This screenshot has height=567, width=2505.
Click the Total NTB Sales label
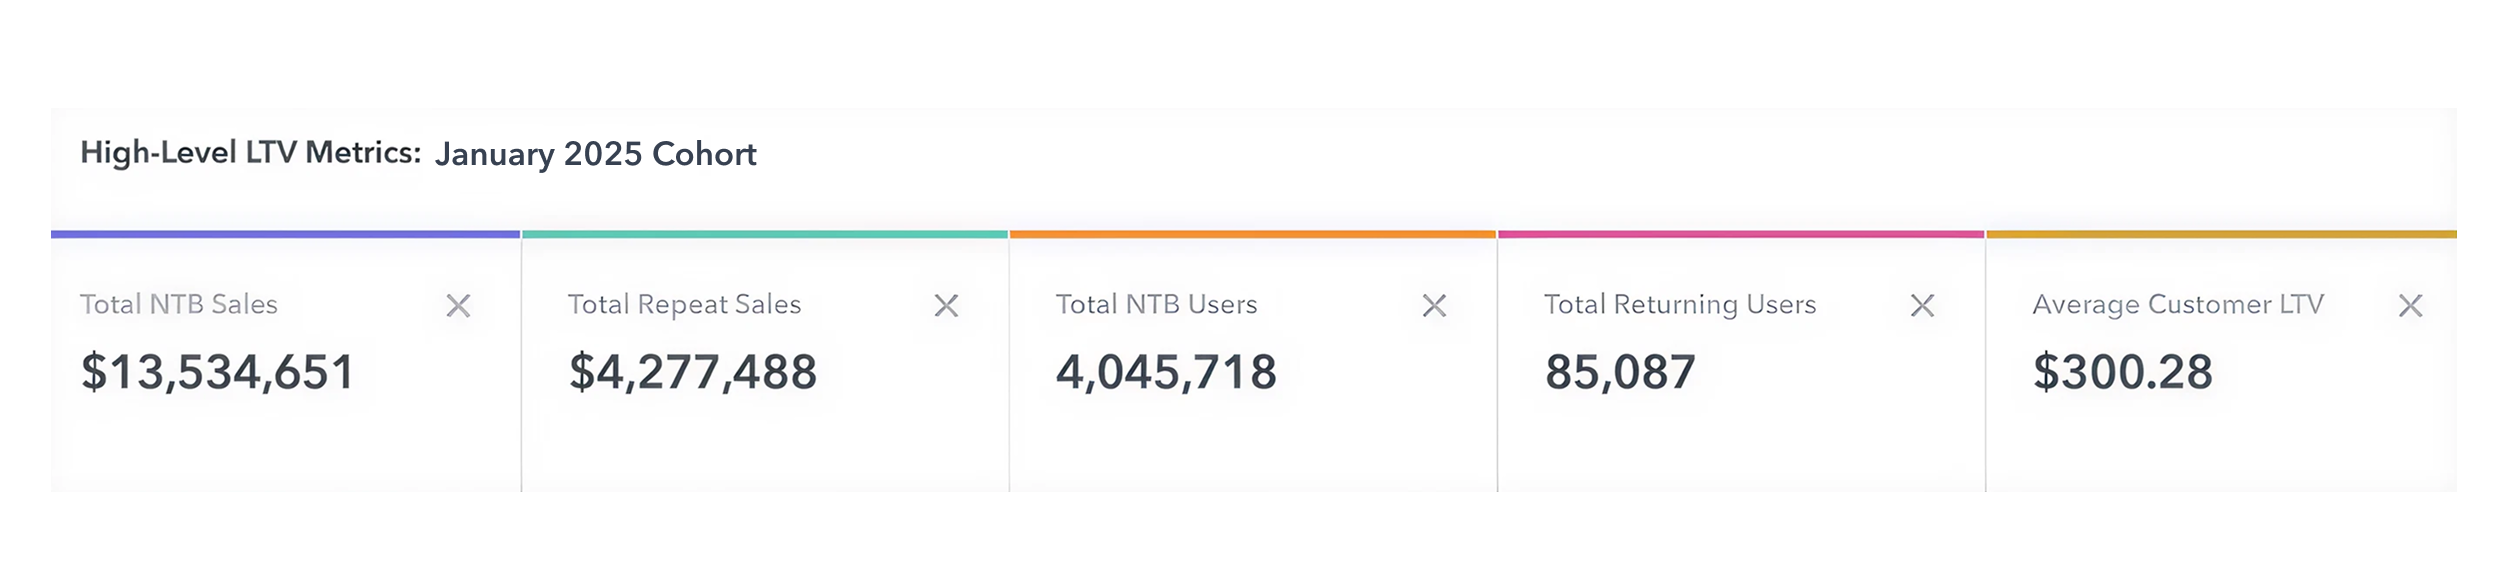[179, 305]
